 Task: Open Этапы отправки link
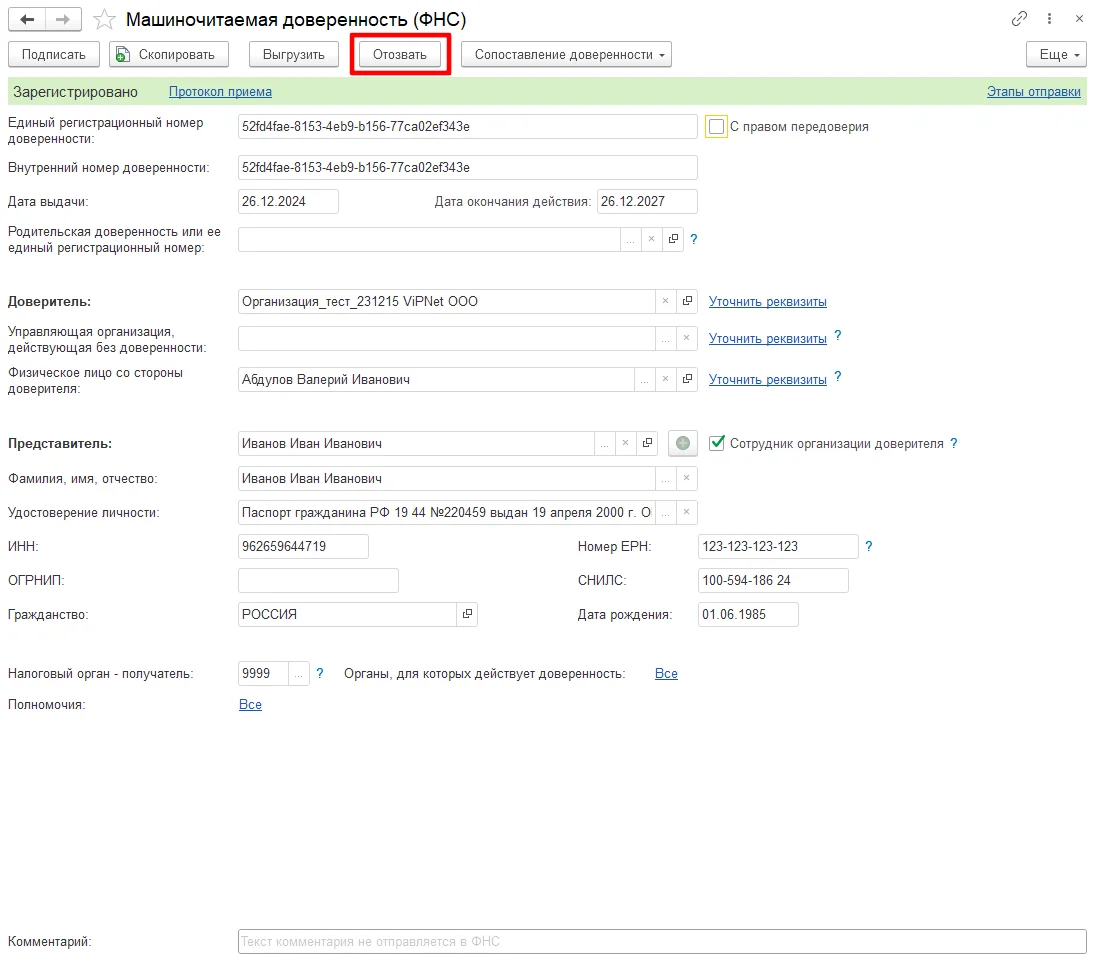tap(1033, 92)
